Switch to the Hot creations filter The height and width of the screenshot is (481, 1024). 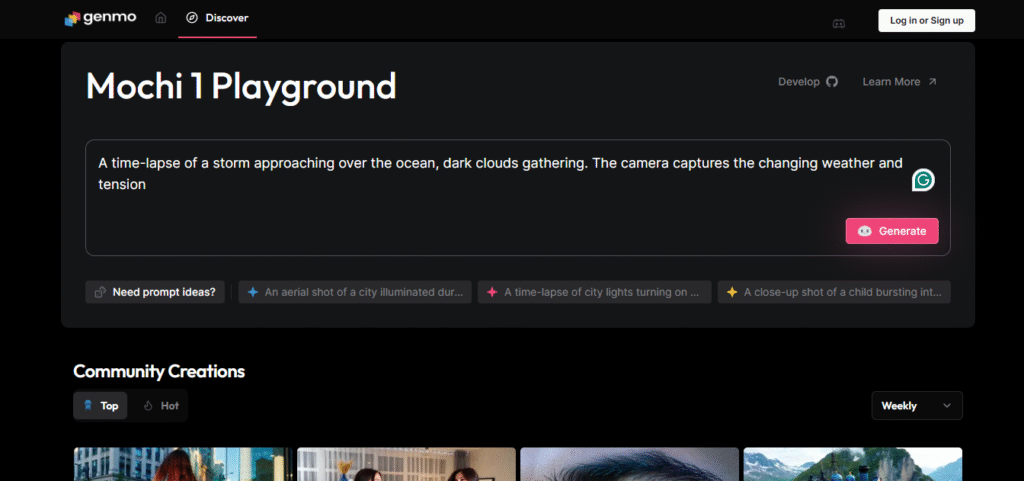[161, 406]
